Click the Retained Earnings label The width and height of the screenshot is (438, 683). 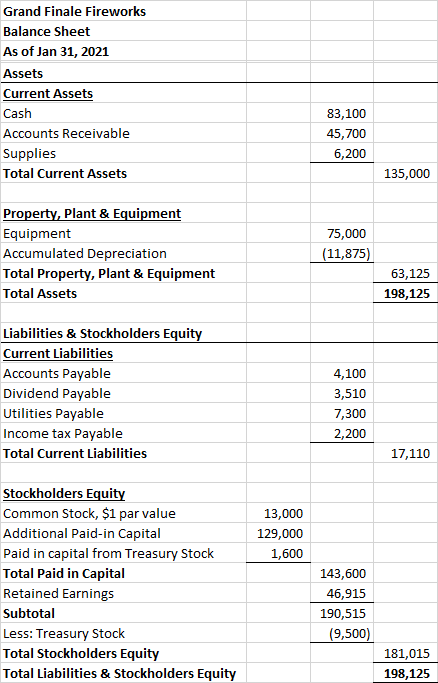[58, 594]
